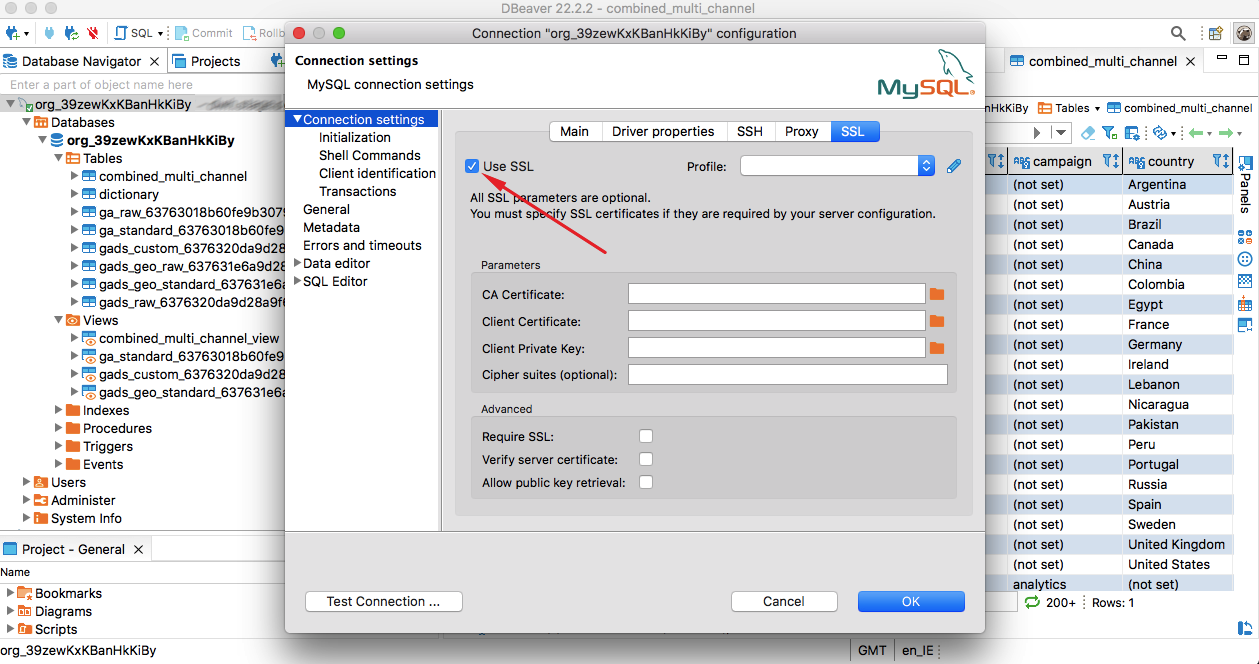Browse for CA Certificate folder icon

click(x=937, y=294)
